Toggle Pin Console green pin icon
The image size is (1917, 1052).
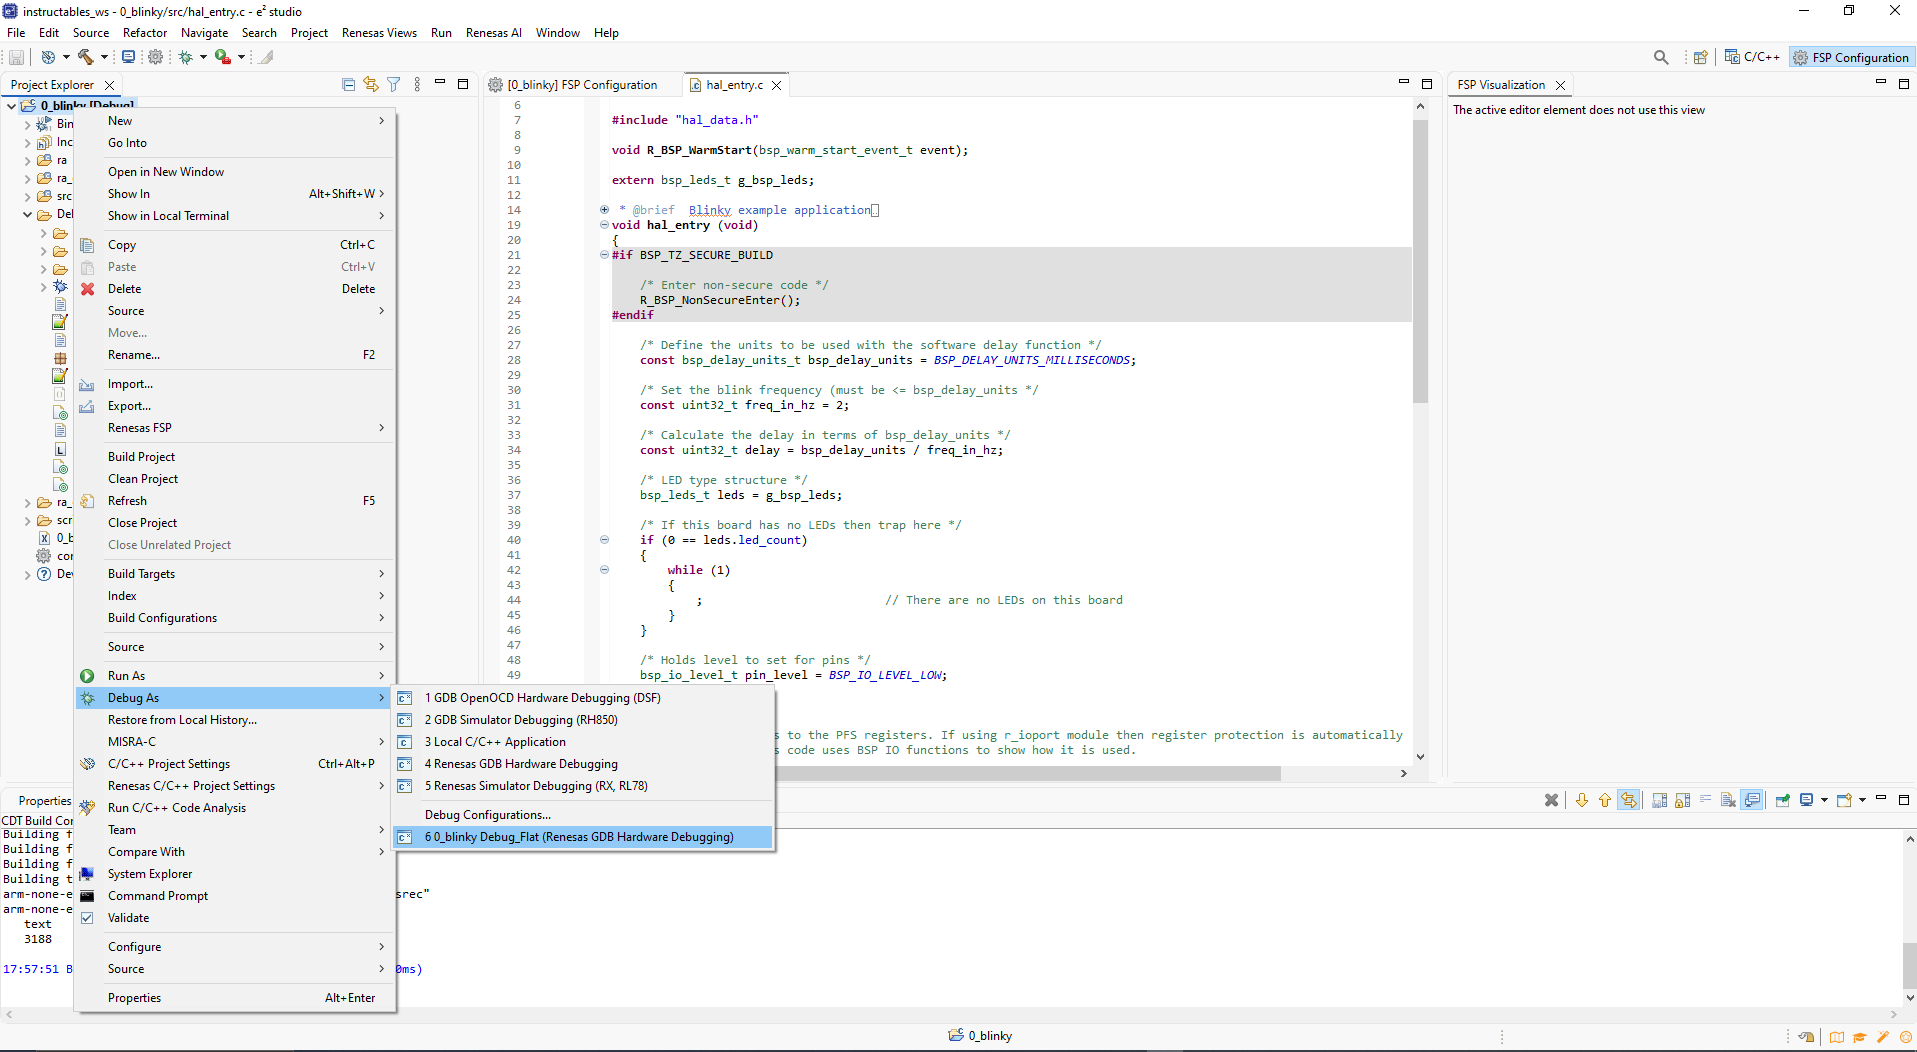(1782, 800)
